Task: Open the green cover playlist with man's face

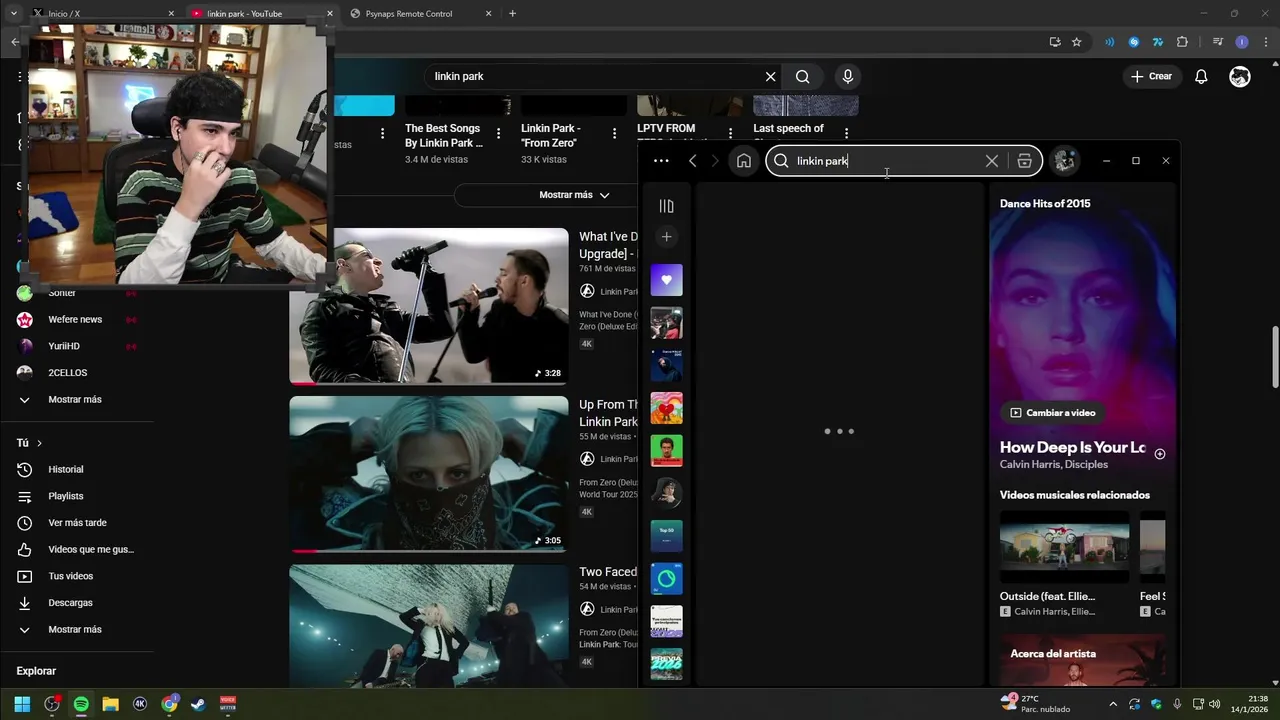Action: [x=667, y=451]
